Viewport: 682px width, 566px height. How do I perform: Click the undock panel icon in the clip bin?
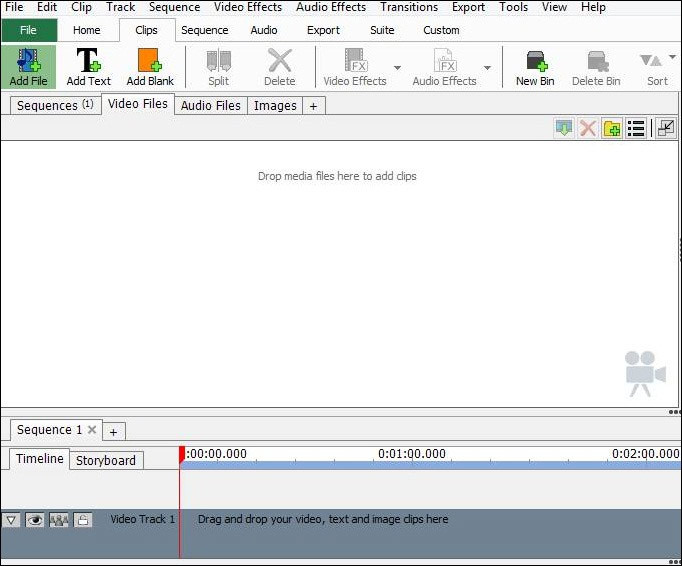(666, 128)
